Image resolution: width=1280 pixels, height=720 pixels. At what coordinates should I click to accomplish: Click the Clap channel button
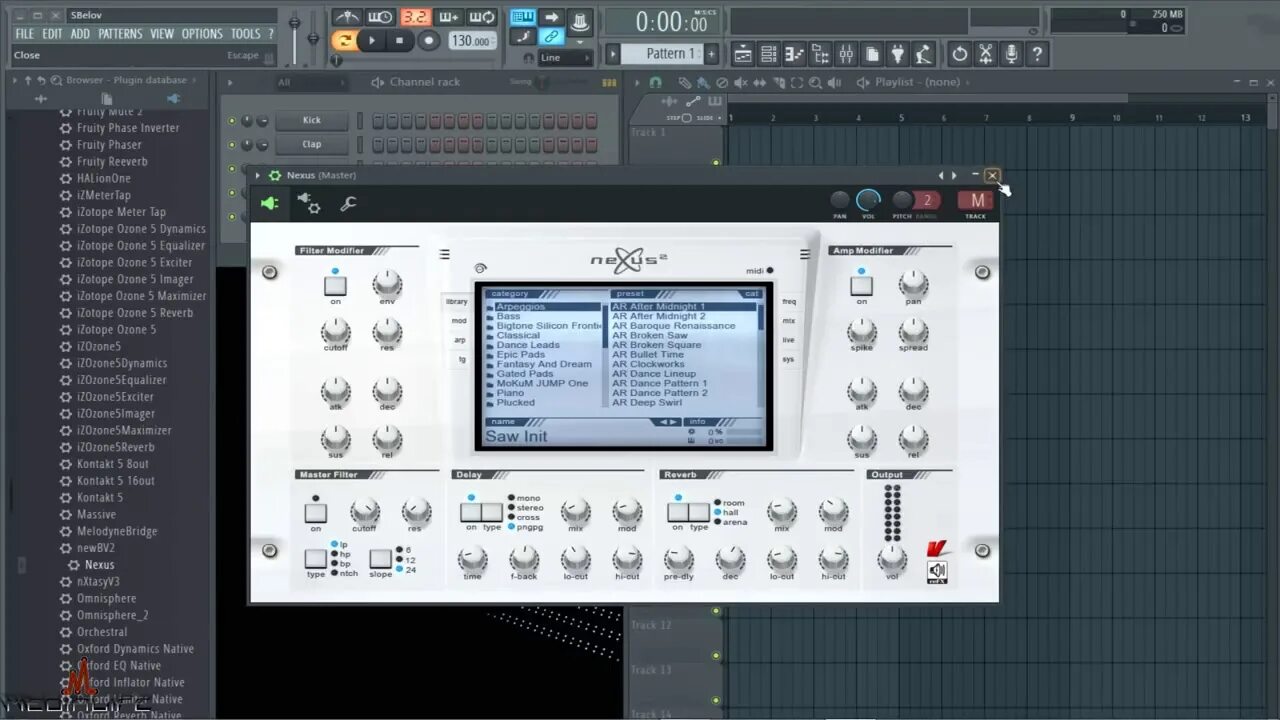[312, 144]
